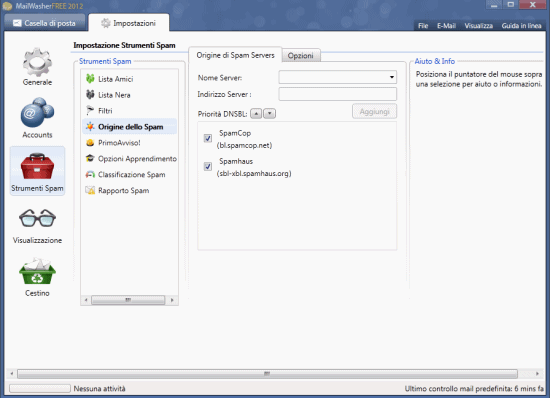Click the main window scroll left arrow

pos(12,373)
